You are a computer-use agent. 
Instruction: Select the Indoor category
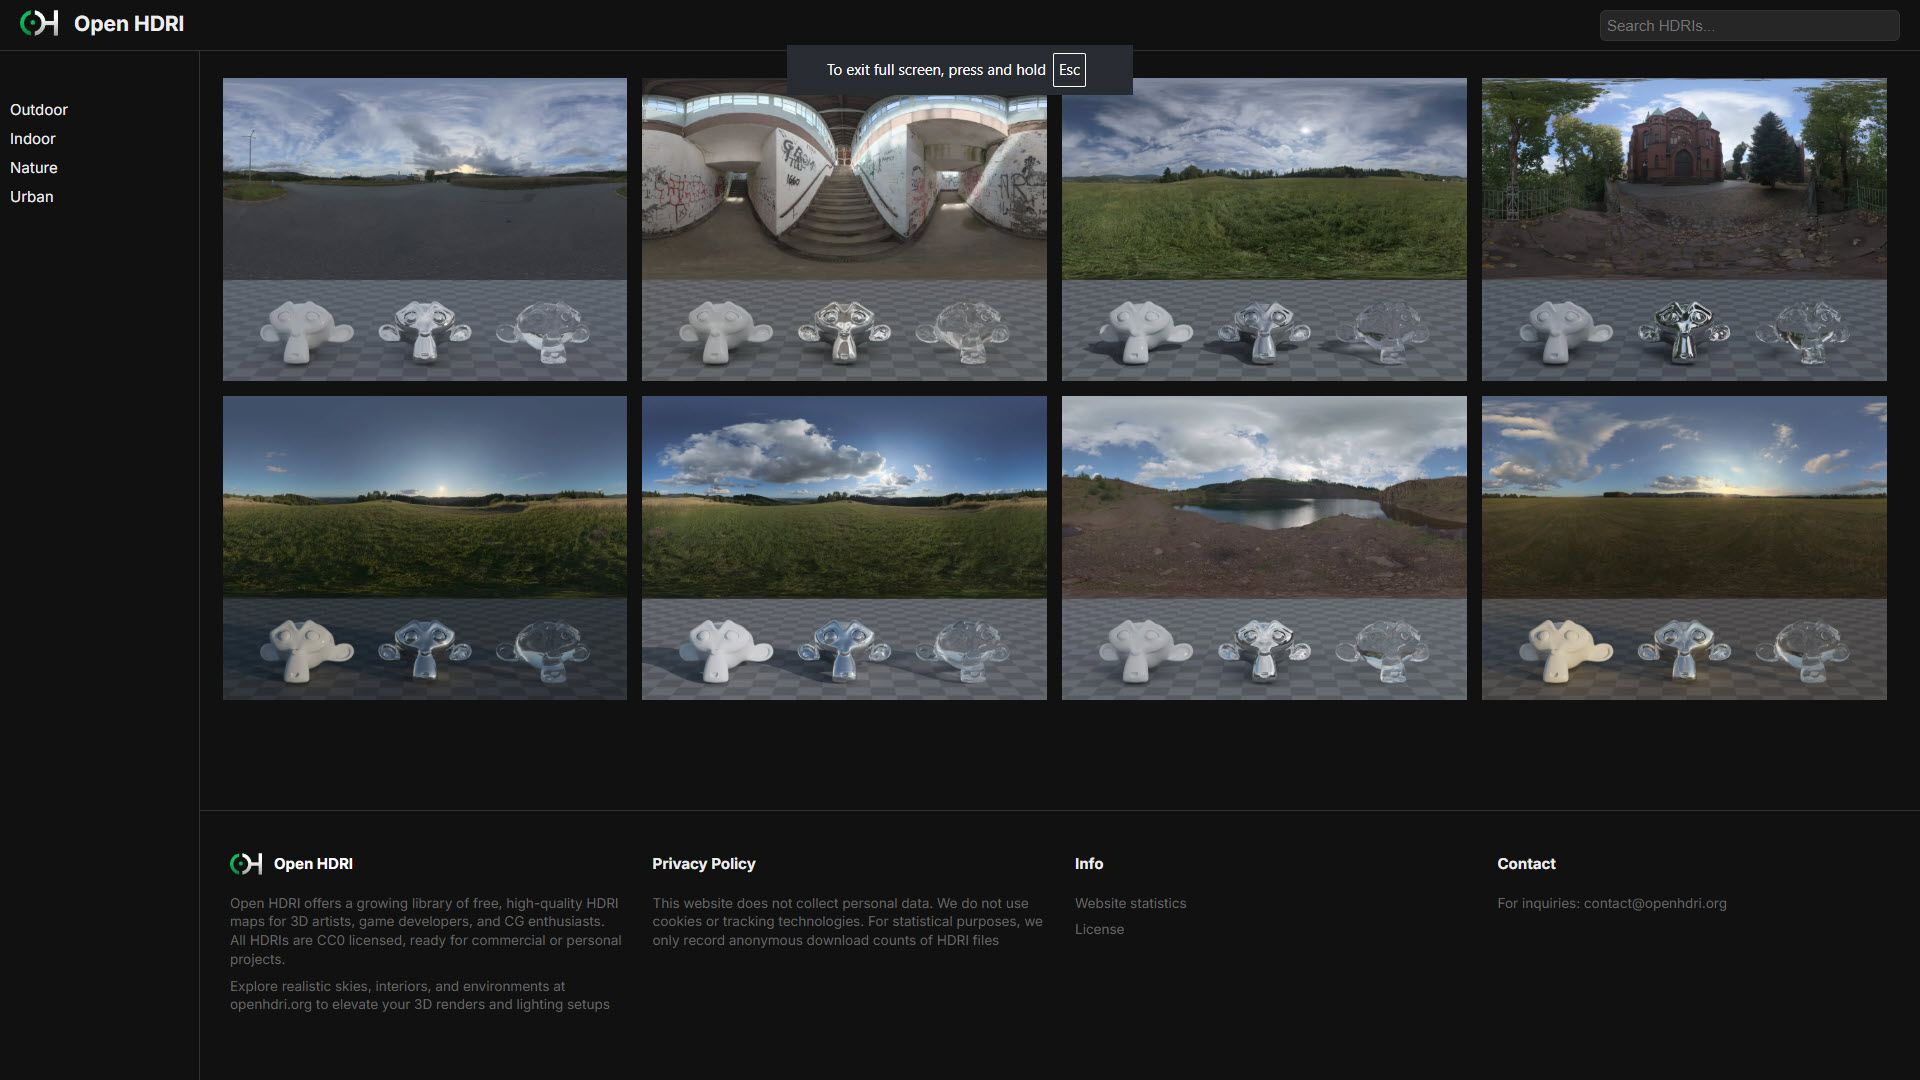click(x=33, y=139)
